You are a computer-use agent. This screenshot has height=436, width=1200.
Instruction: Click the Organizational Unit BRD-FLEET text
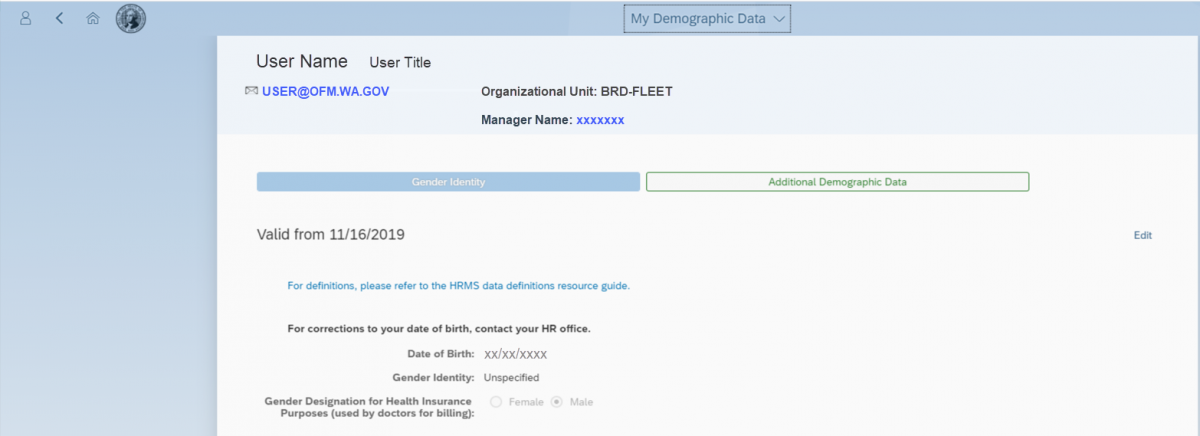tap(576, 92)
